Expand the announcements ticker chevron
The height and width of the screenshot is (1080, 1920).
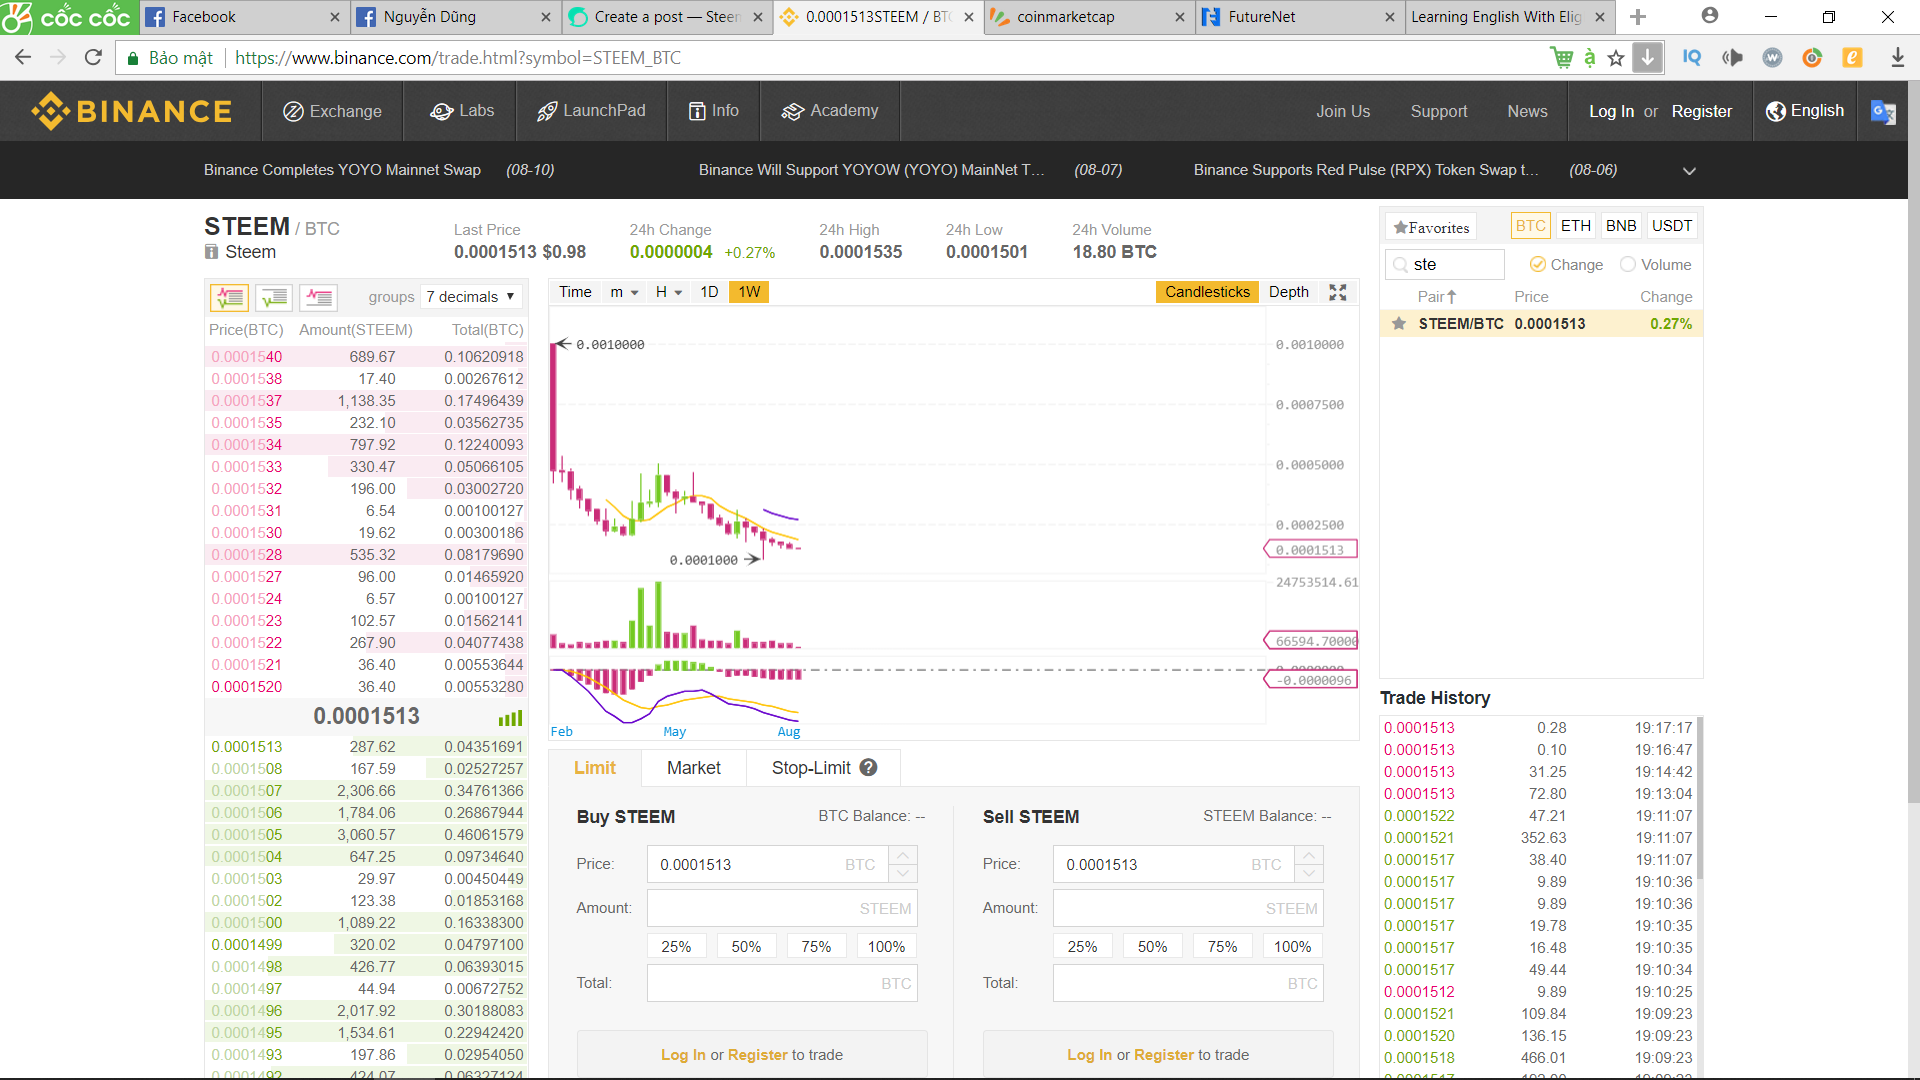1689,171
